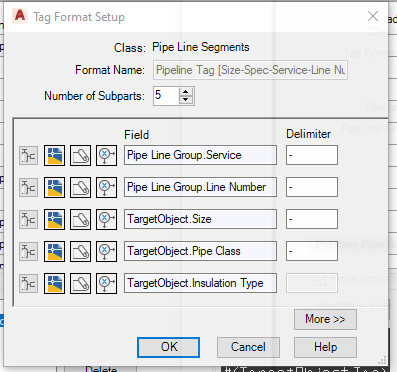Select Project Properties icon in Pipe Class row
Screen dimensions: 397x372
tap(80, 251)
